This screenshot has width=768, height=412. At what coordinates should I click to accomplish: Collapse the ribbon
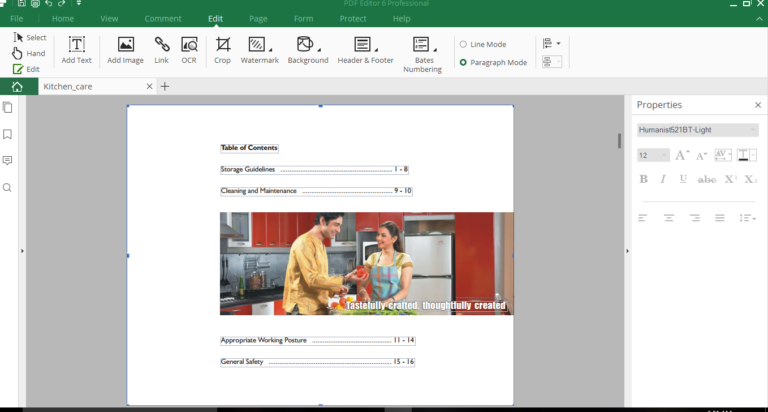tap(759, 19)
